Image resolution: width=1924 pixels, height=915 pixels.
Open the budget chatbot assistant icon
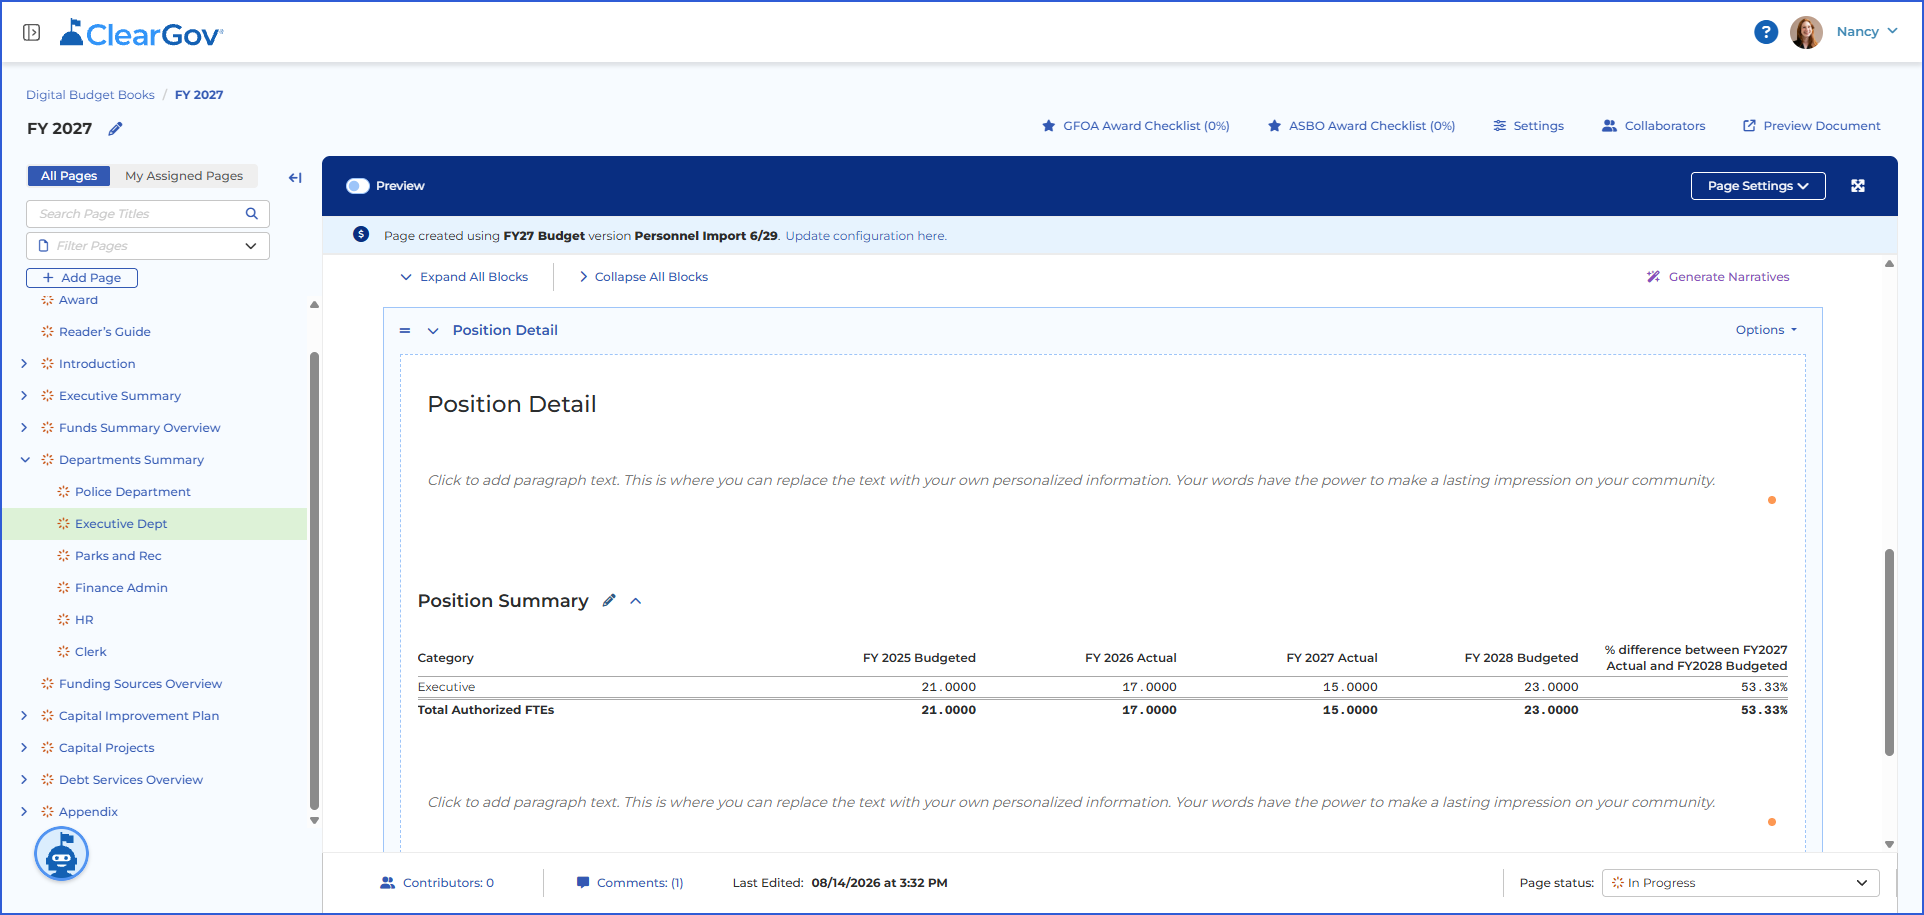62,855
